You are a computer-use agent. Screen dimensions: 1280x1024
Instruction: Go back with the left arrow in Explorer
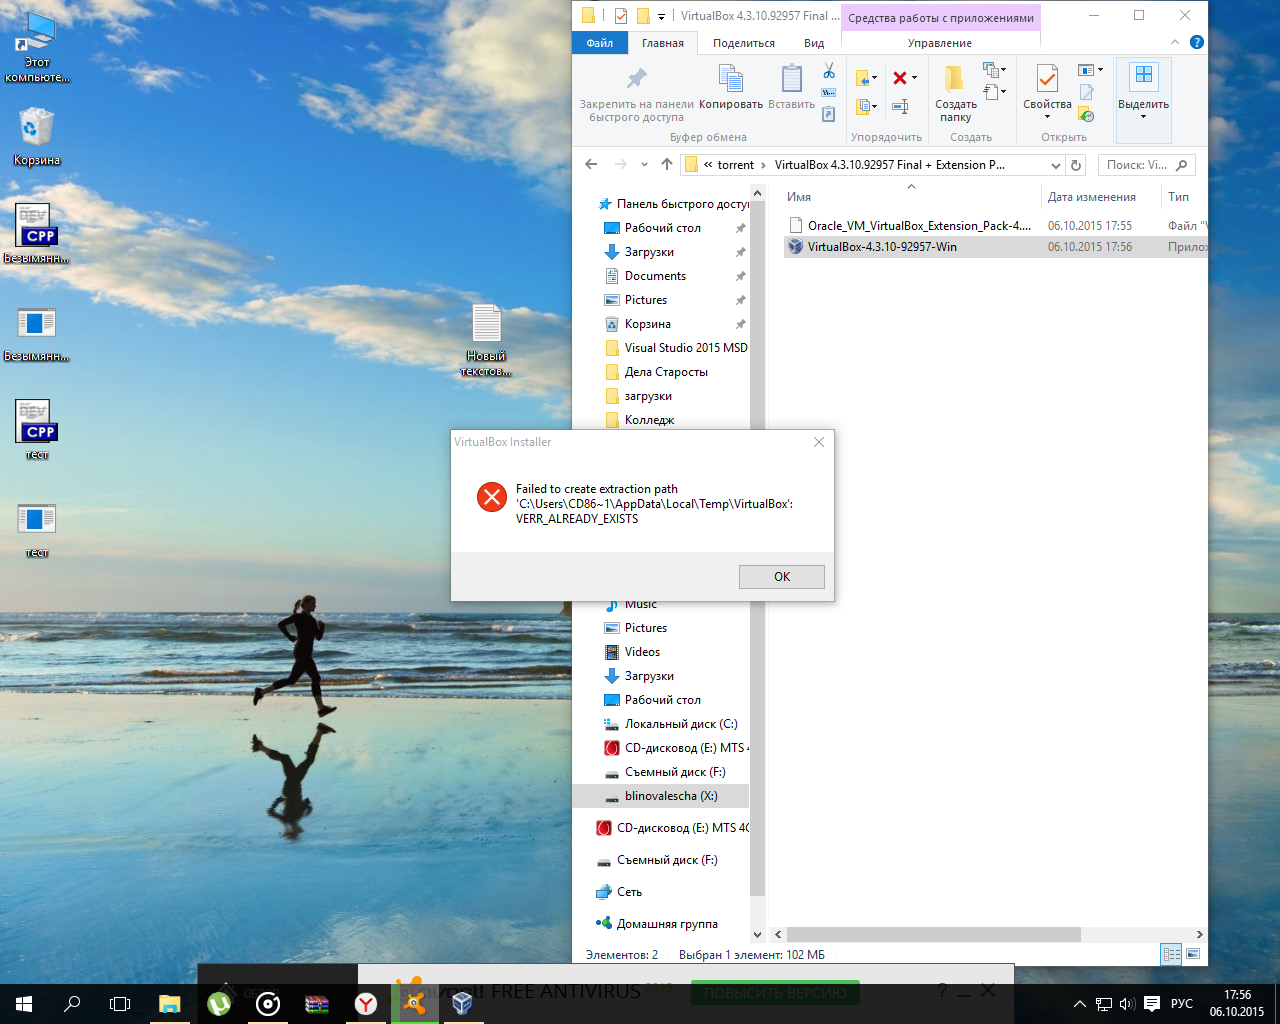tap(591, 165)
